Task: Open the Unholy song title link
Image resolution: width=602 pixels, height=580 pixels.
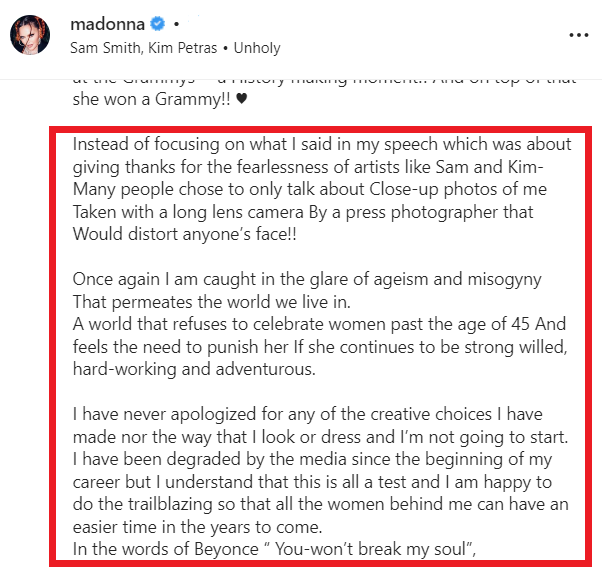Action: [257, 48]
